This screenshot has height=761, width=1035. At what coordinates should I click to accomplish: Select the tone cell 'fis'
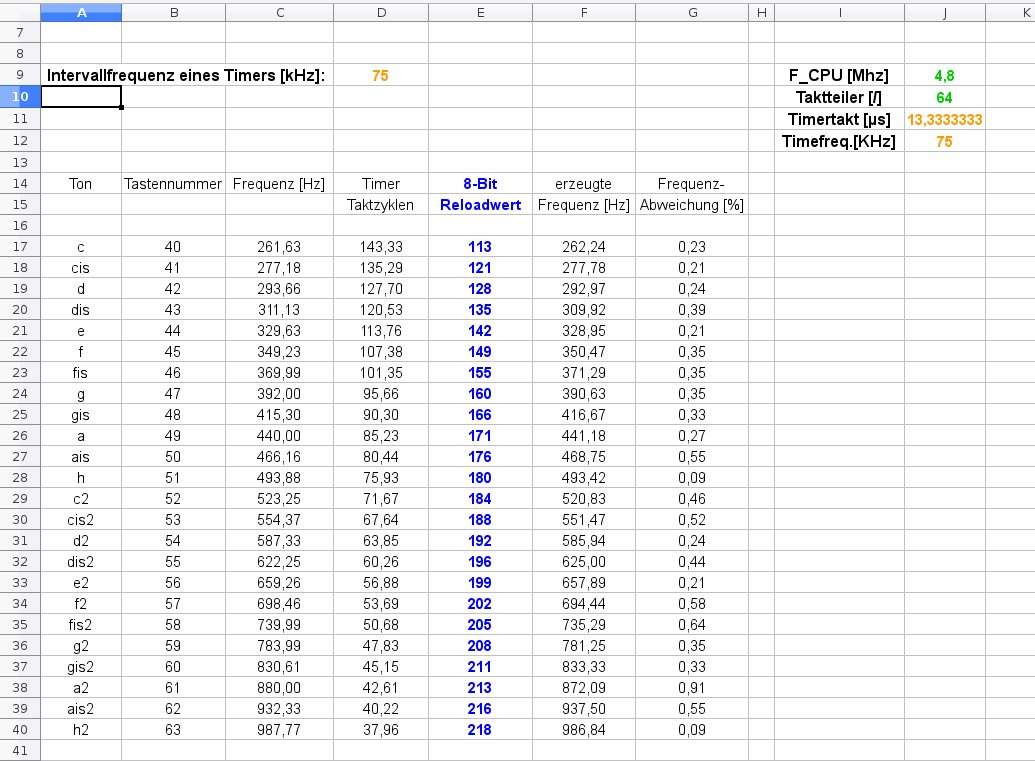pos(80,373)
